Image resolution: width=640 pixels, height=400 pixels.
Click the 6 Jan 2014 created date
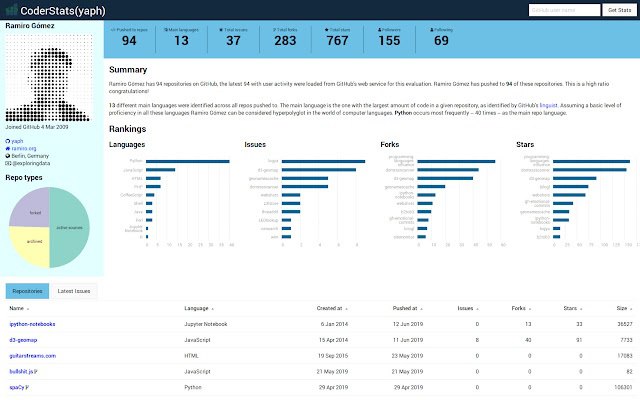coord(334,324)
